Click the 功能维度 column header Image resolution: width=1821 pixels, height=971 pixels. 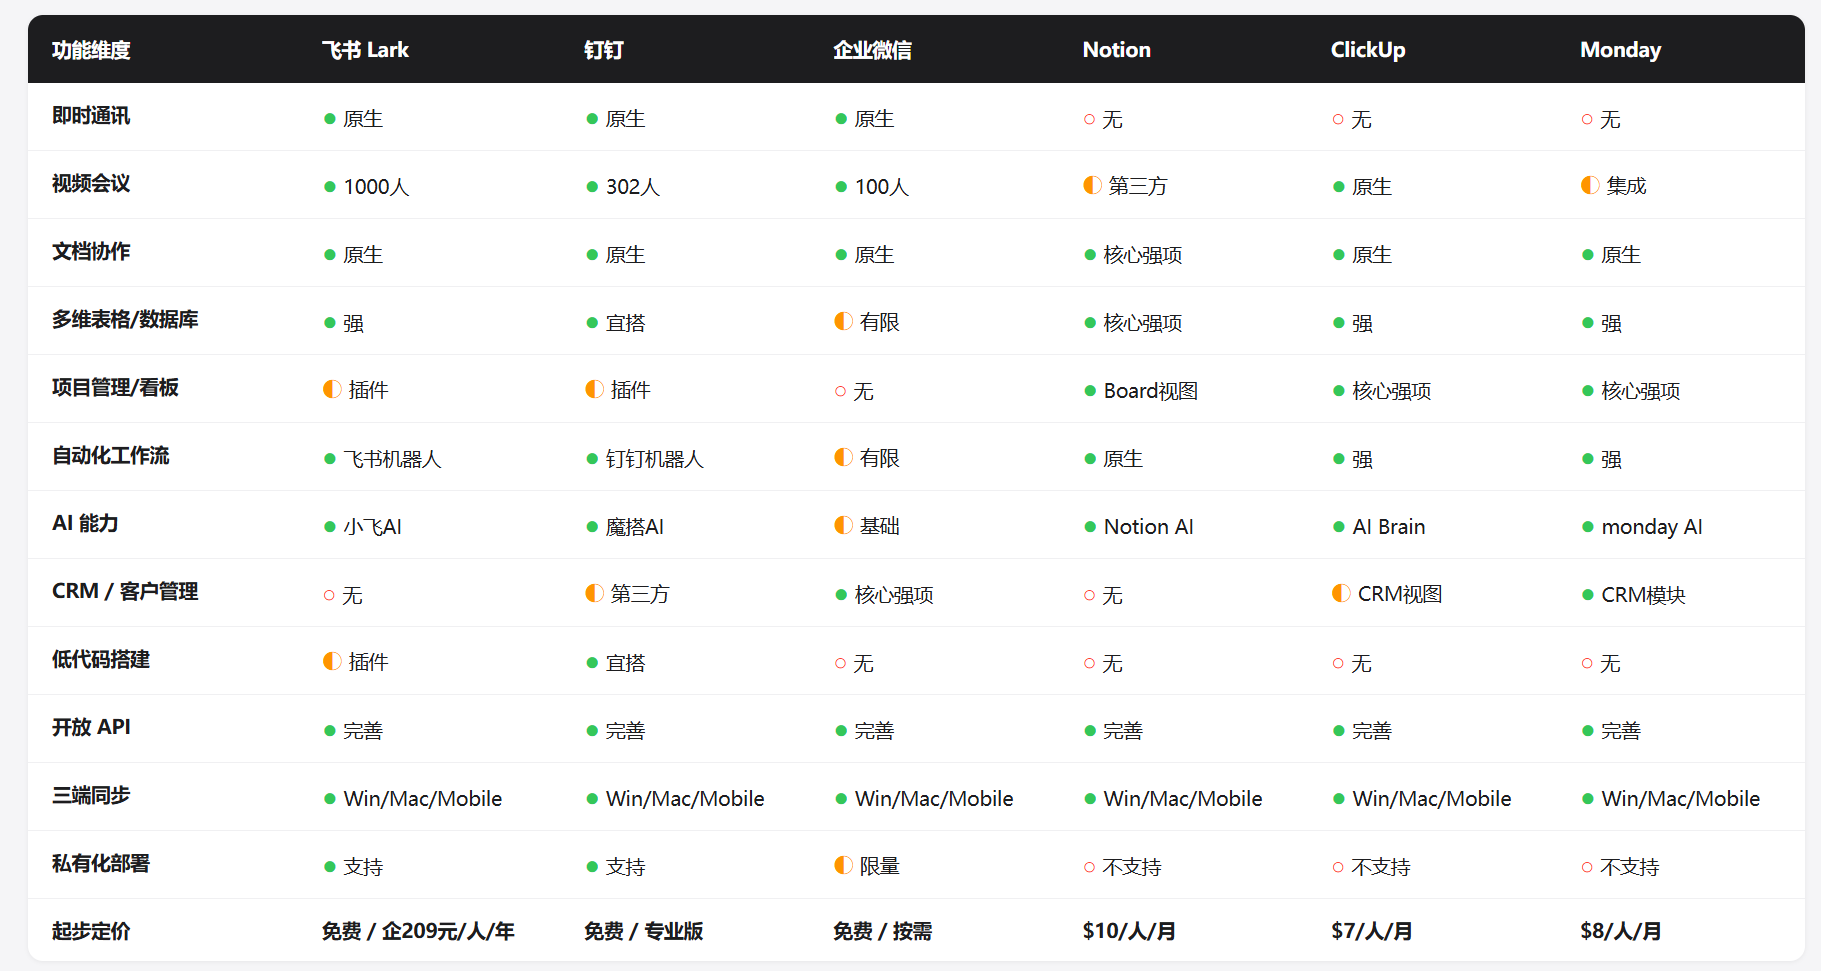tap(91, 50)
